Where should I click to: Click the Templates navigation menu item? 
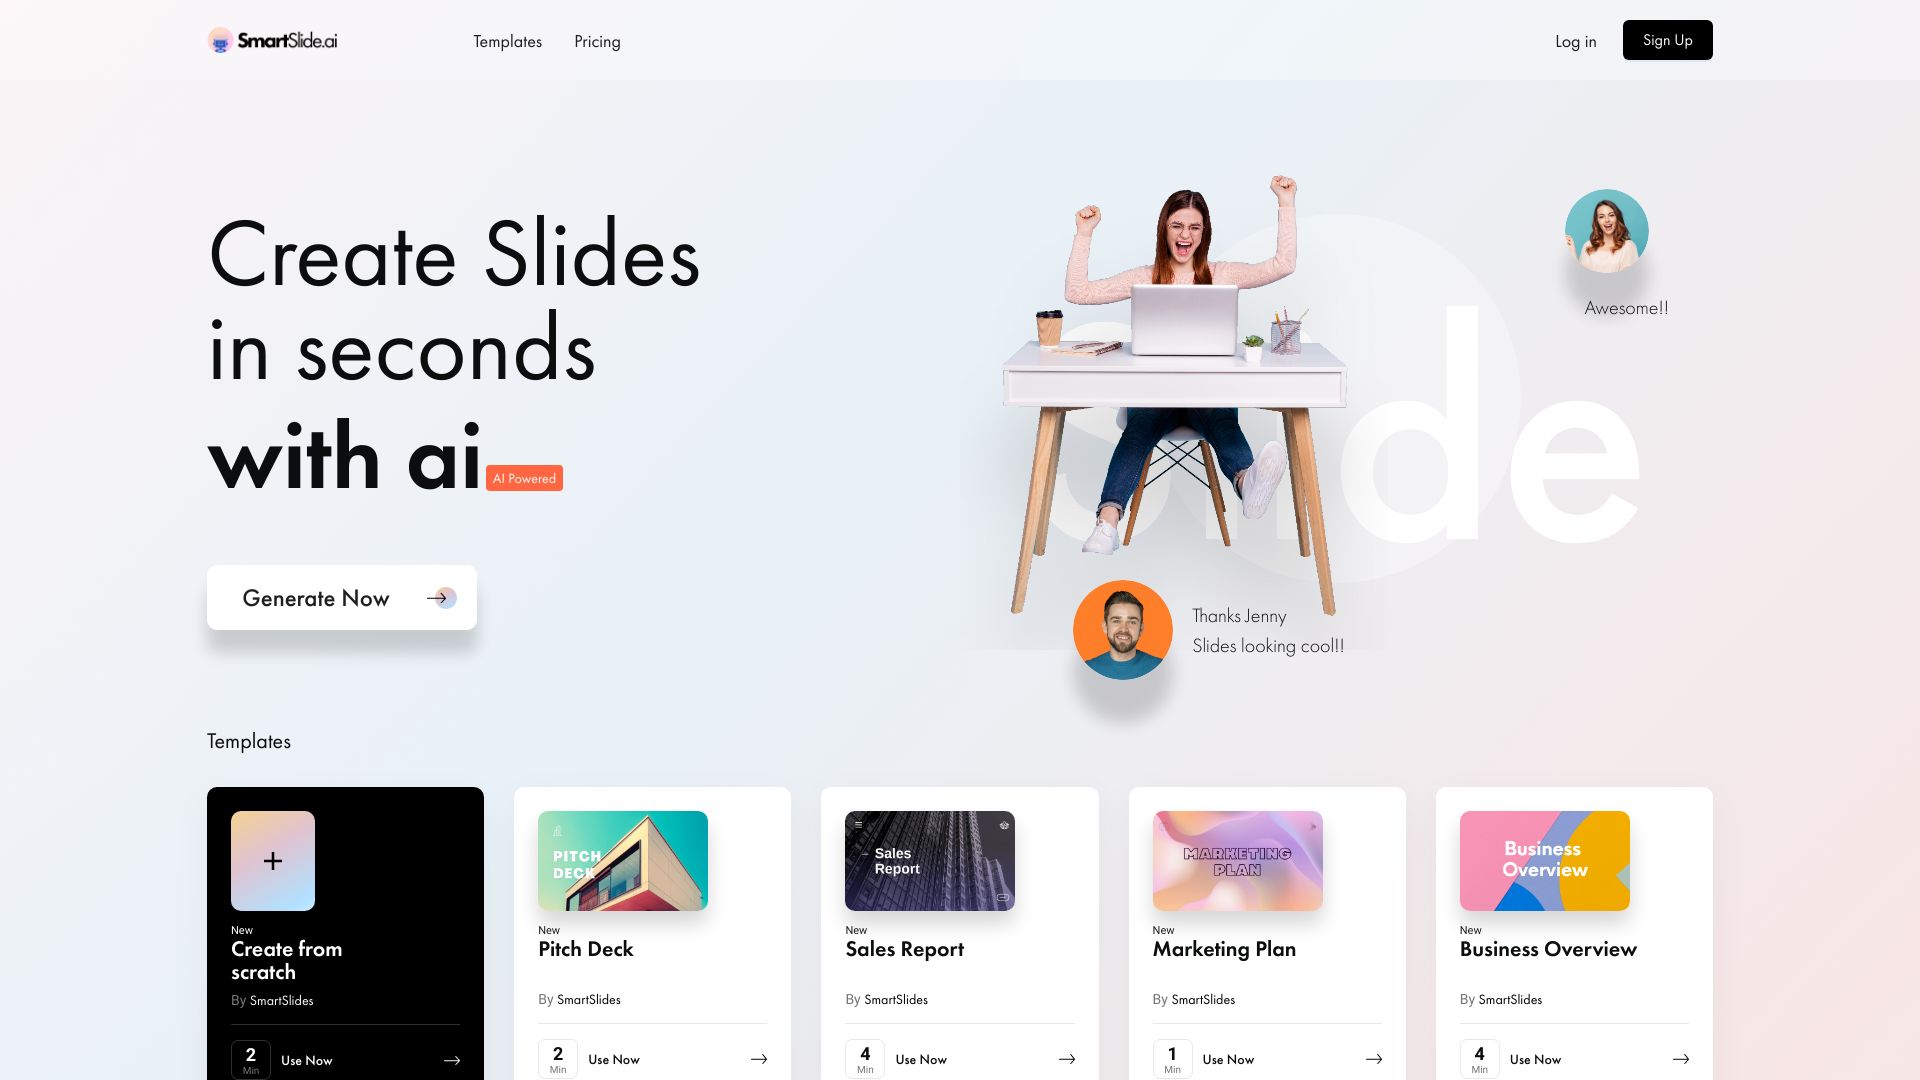[508, 40]
